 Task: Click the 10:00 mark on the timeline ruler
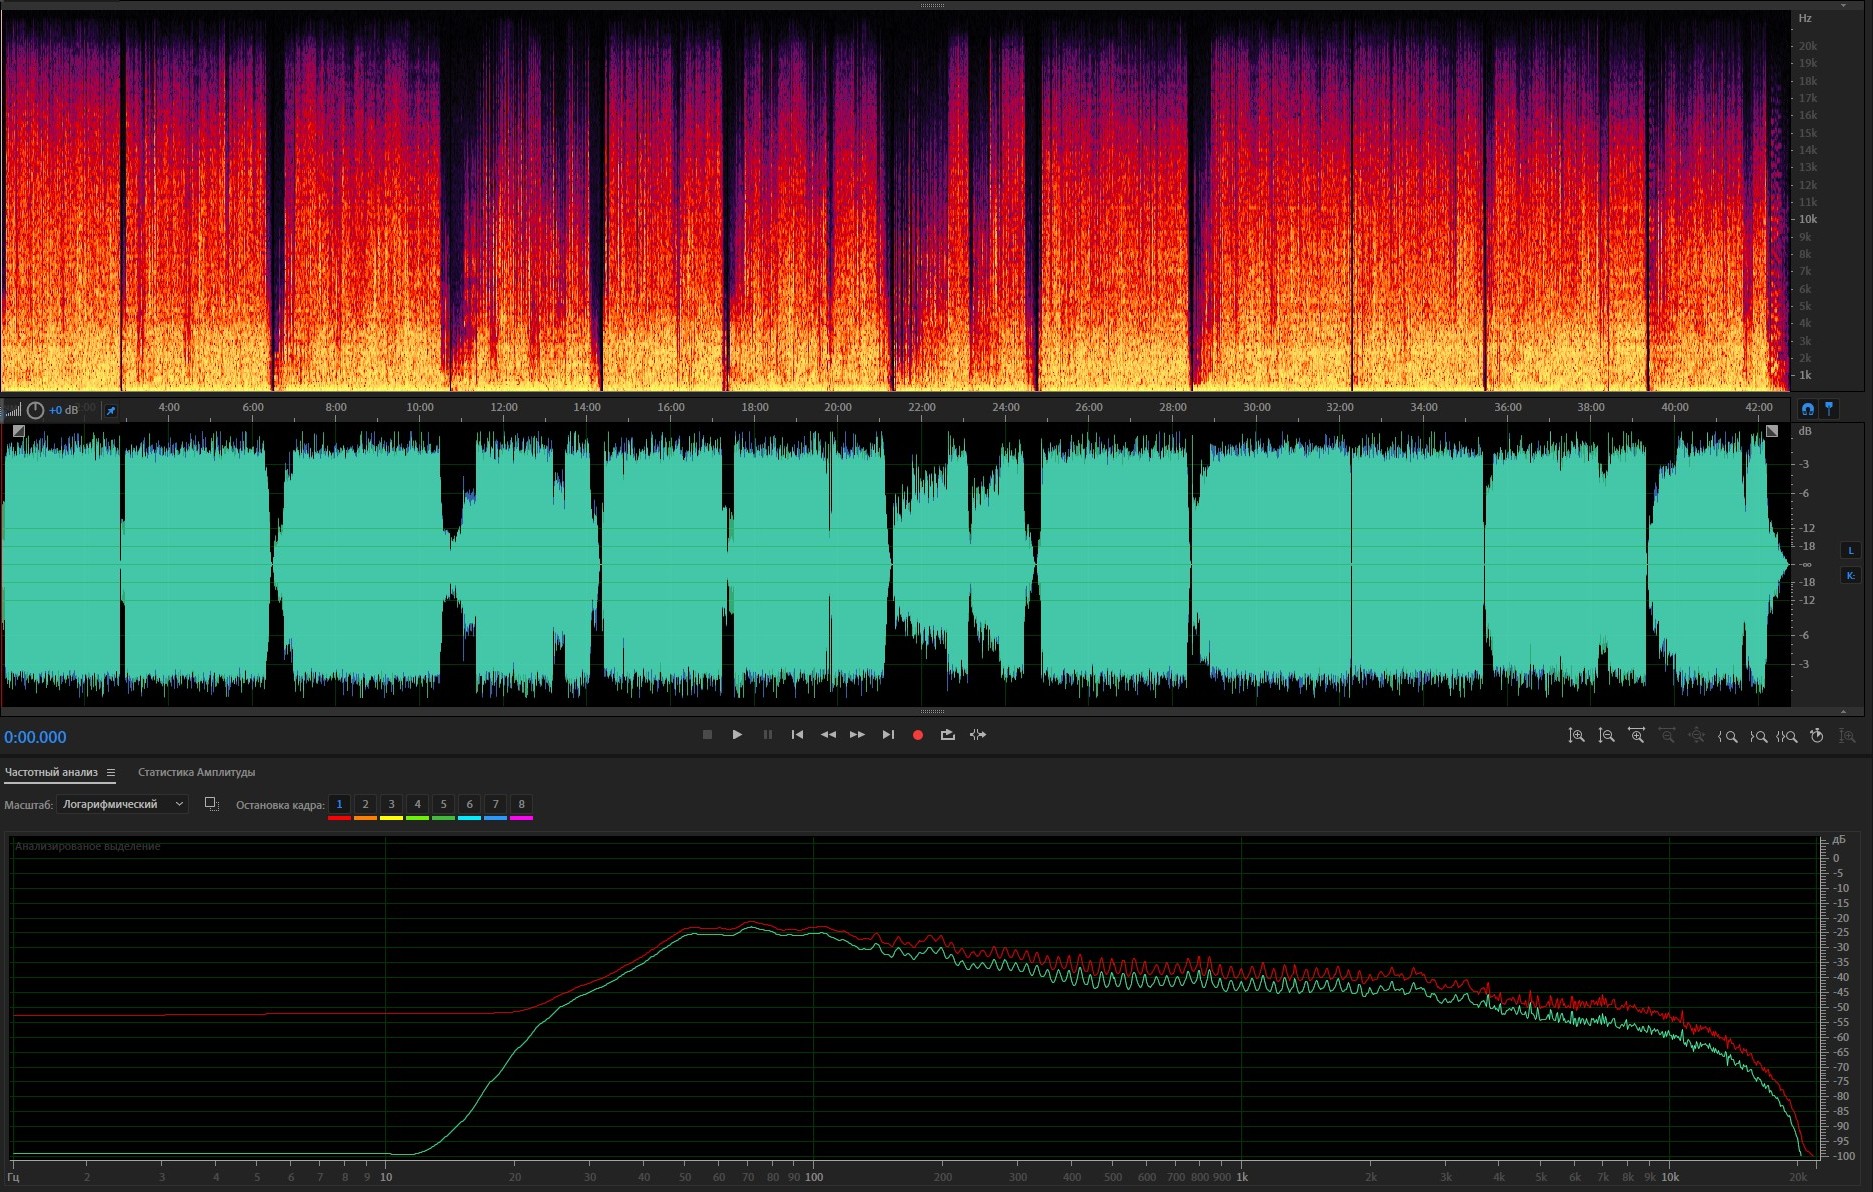point(420,407)
